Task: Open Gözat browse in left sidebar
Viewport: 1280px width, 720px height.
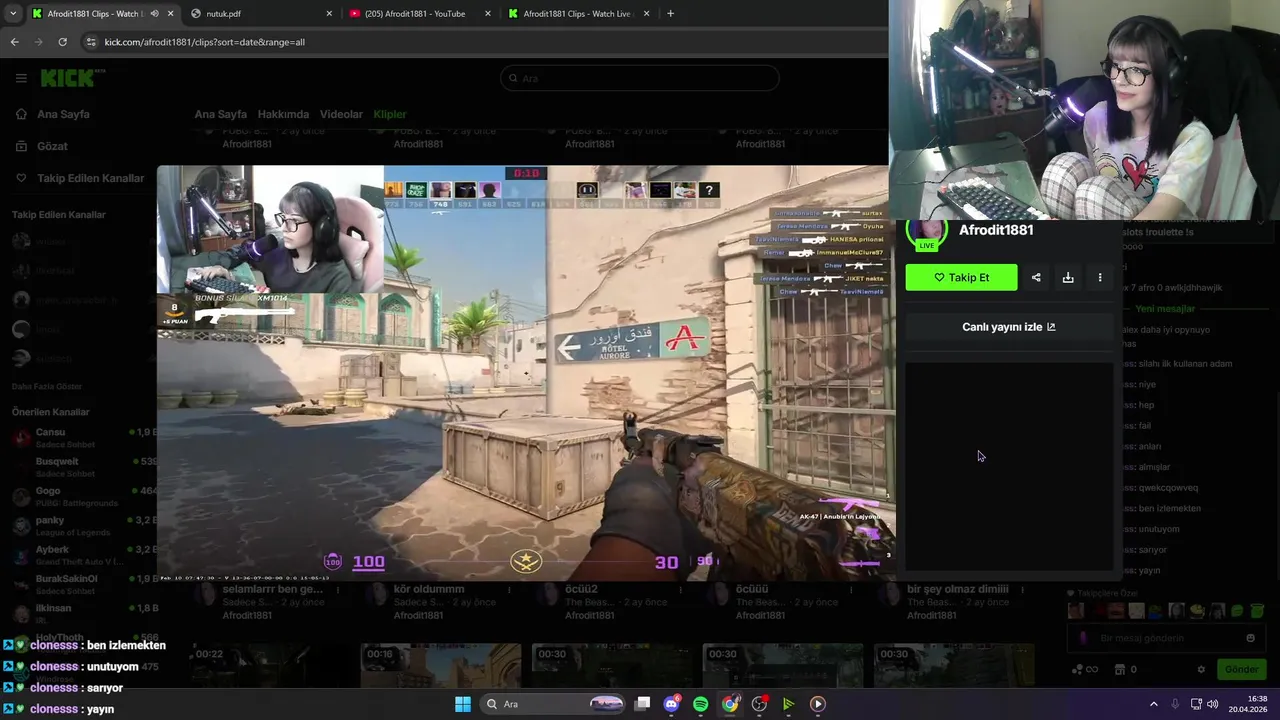Action: click(x=42, y=146)
